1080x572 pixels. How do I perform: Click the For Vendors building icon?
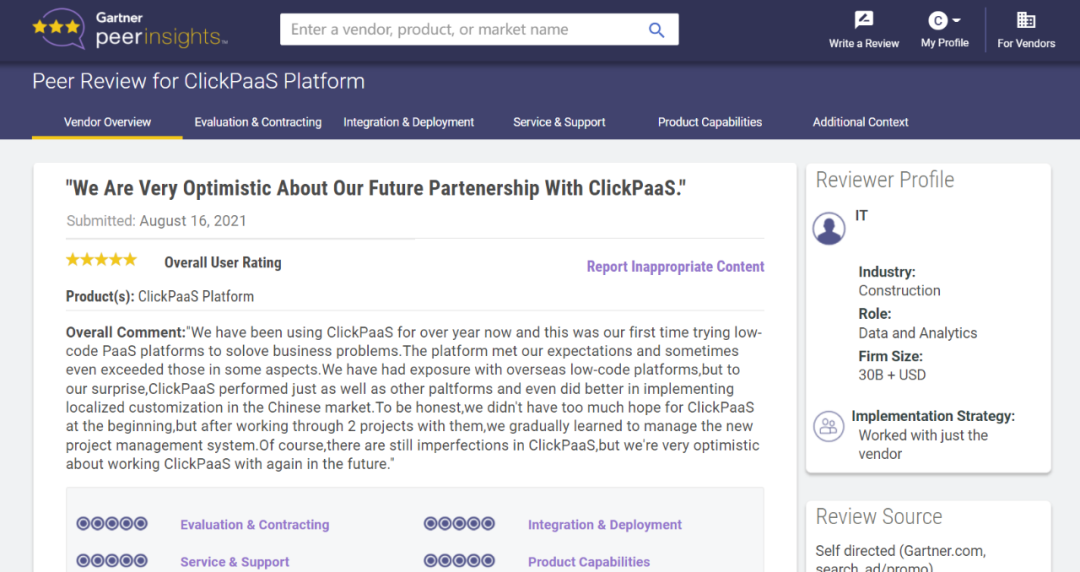click(x=1026, y=20)
